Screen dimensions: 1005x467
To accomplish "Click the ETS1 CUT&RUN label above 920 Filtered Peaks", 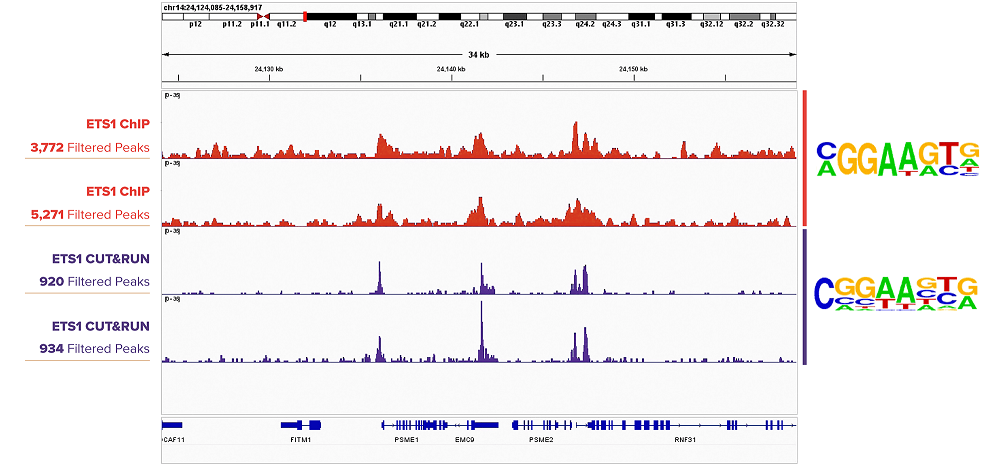I will (101, 258).
